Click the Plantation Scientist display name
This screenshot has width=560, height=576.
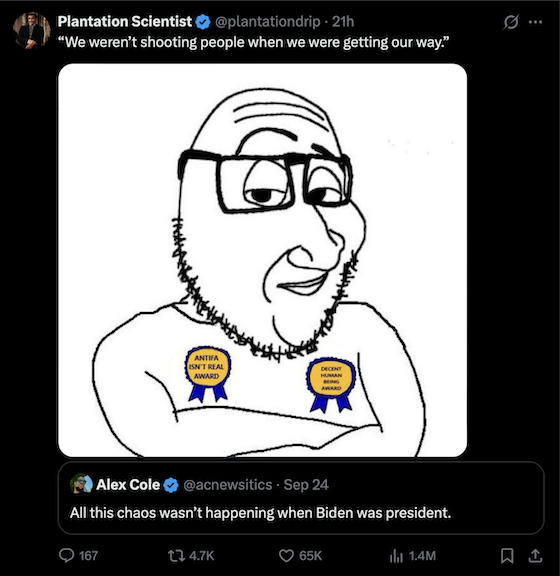click(125, 22)
